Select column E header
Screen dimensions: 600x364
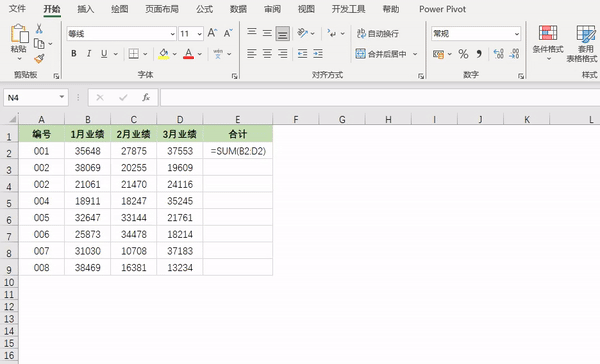point(238,119)
